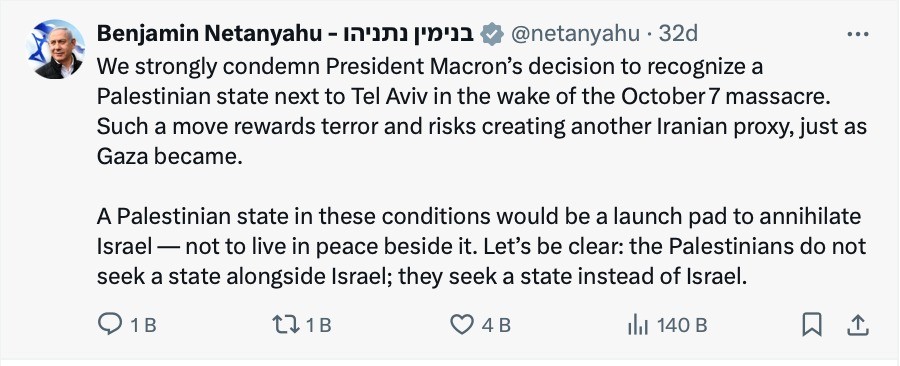This screenshot has height=366, width=900.
Task: Bookmark this post with the bookmark icon
Action: [812, 325]
